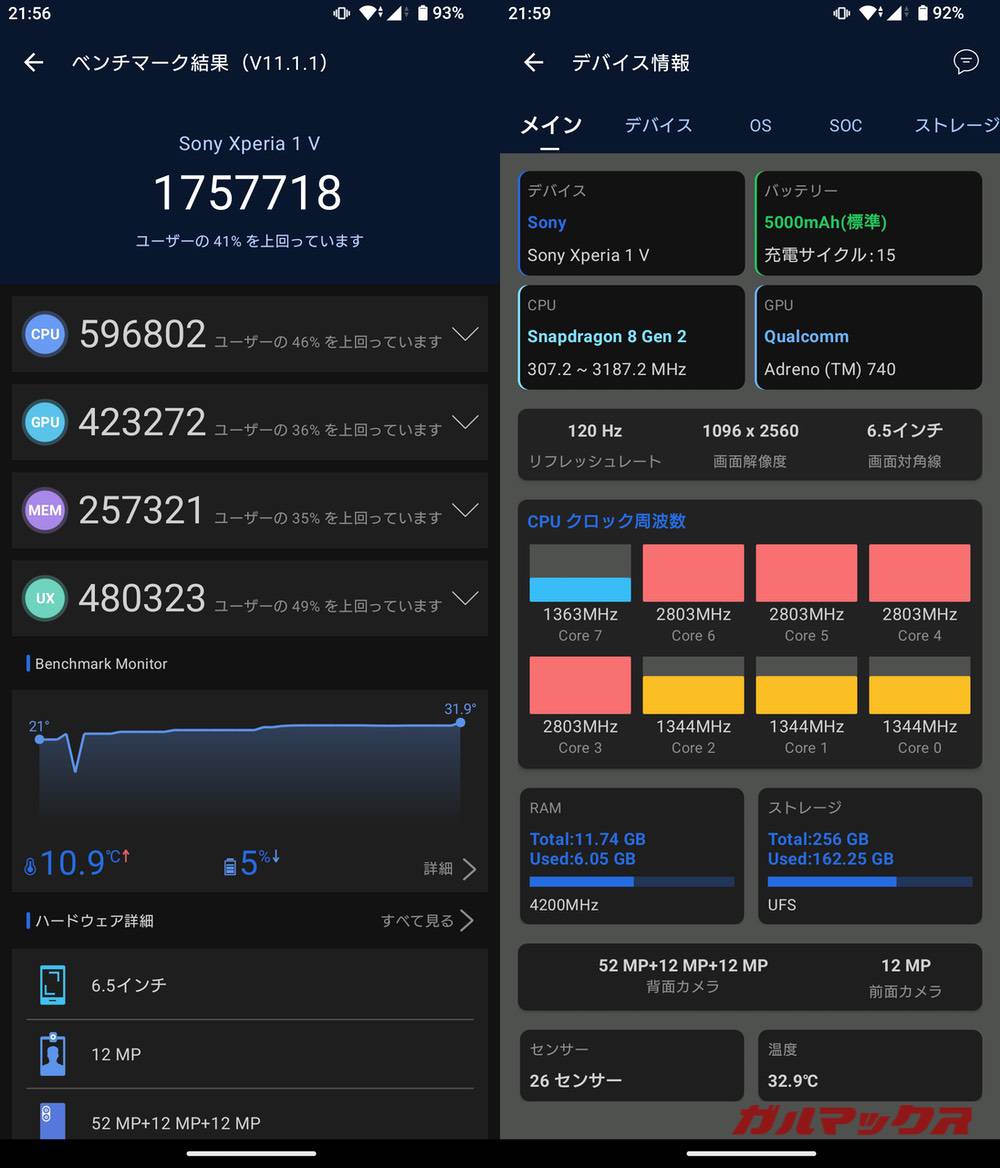Expand the CPU score details chevron

point(466,334)
